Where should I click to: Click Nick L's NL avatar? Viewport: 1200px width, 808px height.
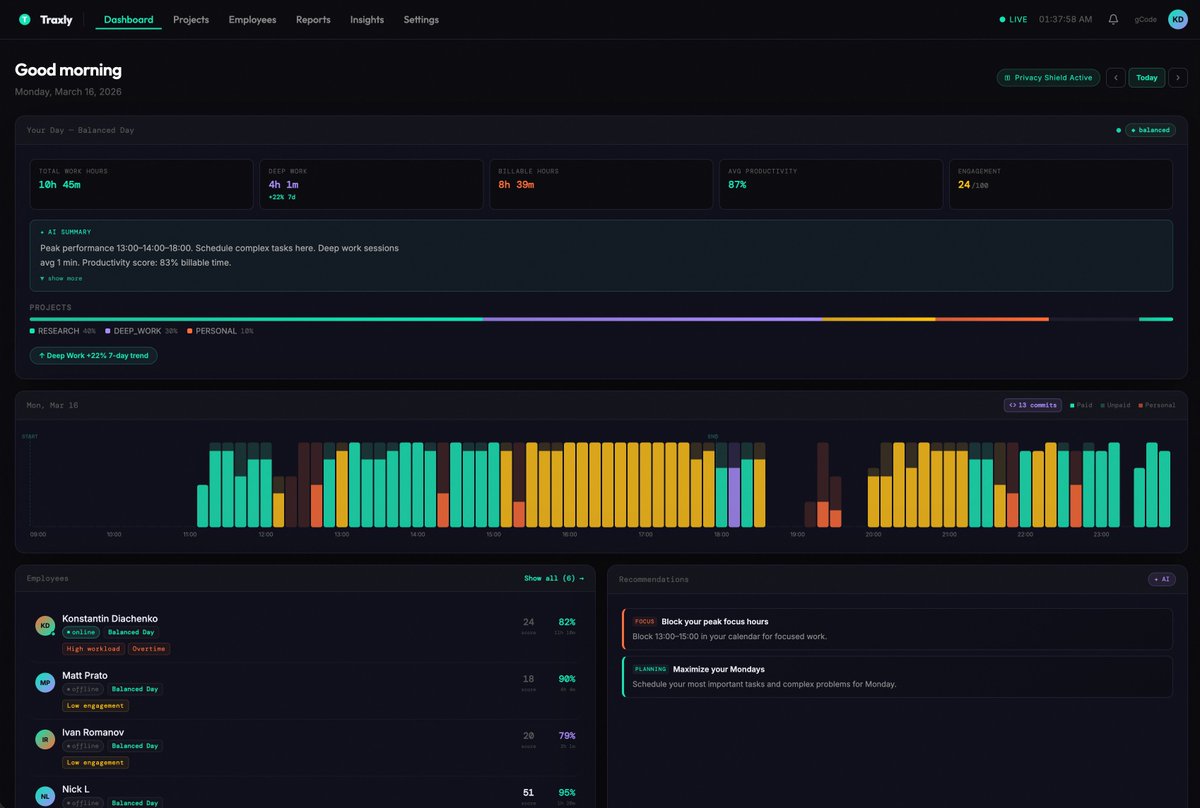[x=45, y=796]
